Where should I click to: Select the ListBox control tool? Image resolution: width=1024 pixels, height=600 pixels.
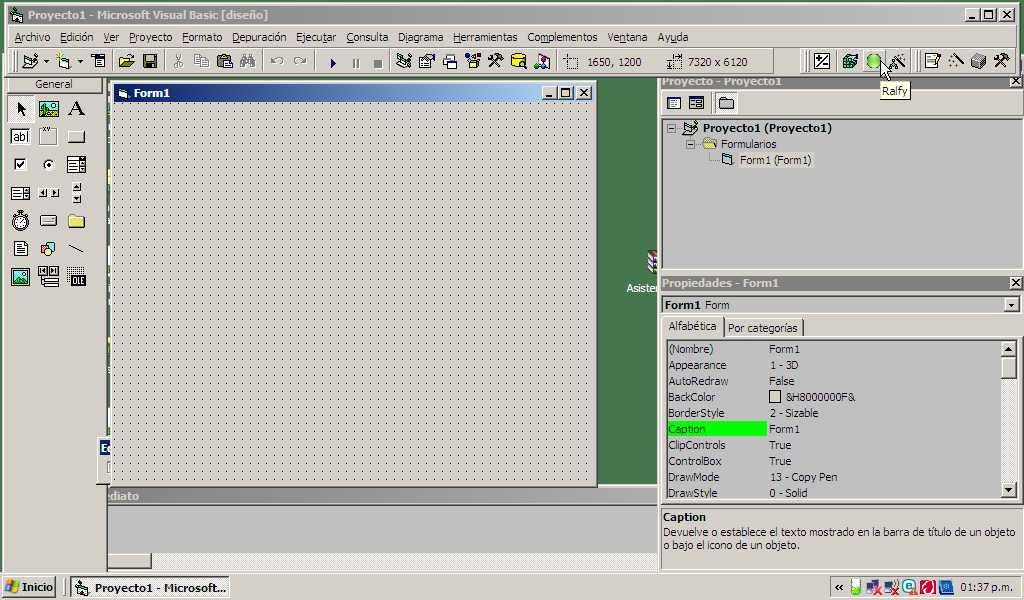point(21,193)
